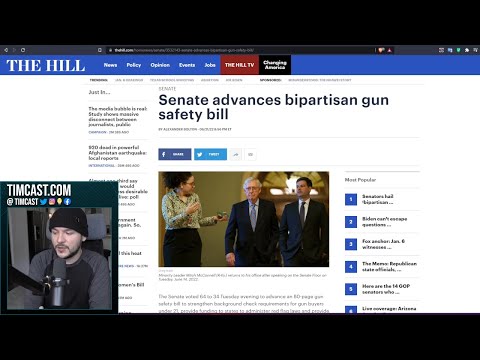Open the News menu
The height and width of the screenshot is (360, 480).
[x=110, y=65]
